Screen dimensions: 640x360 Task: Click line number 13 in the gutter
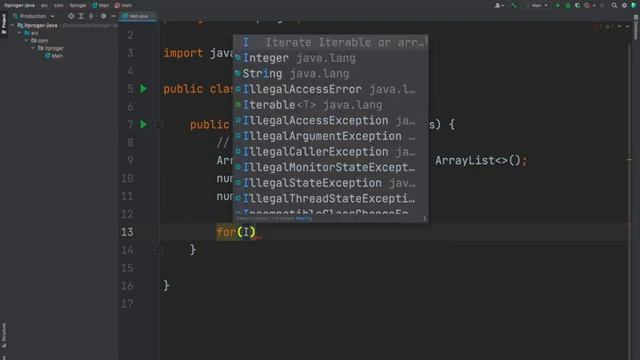127,232
